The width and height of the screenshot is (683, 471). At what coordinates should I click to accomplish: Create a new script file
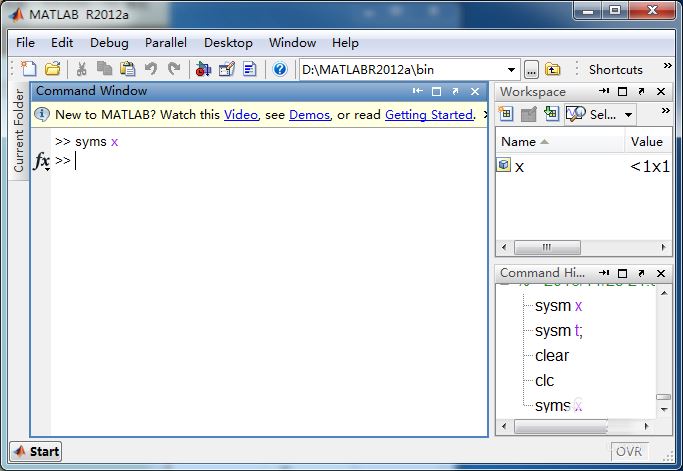(29, 69)
